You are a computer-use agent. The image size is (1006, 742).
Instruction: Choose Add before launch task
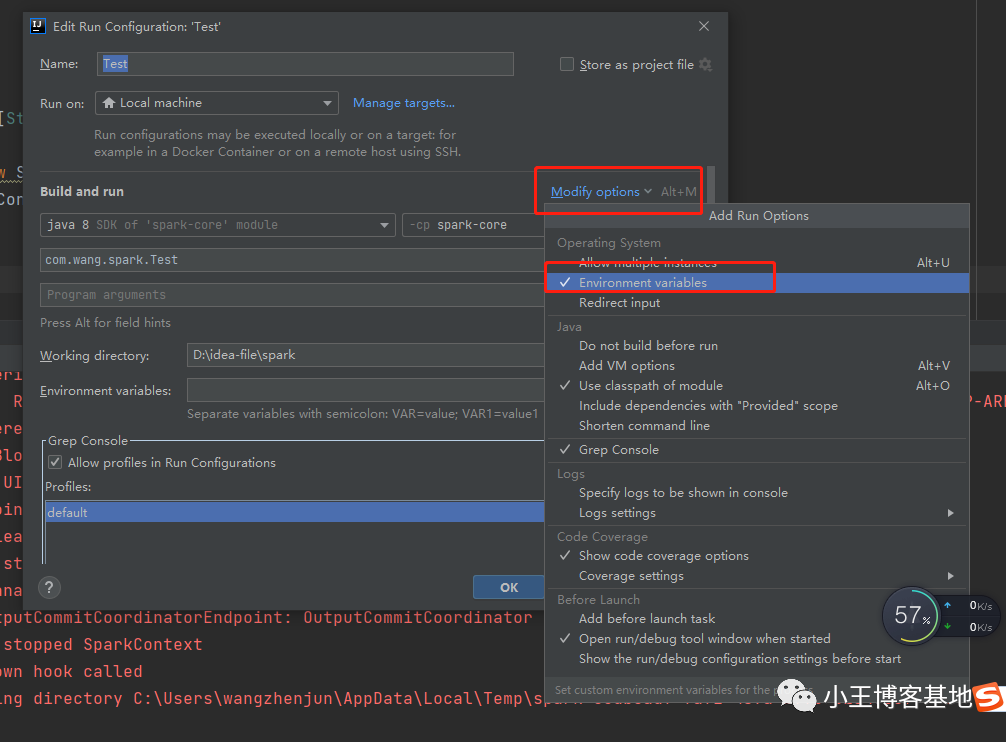756,619
